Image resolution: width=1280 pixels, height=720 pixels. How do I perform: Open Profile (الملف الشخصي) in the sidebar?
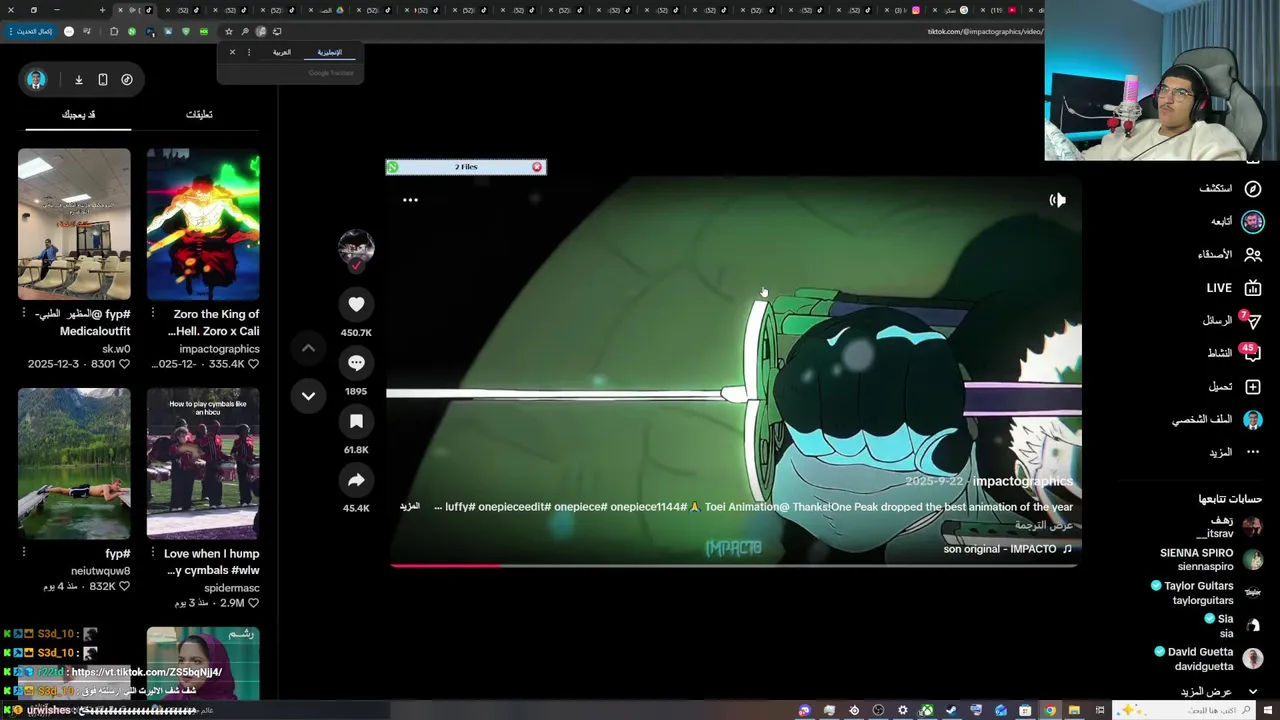pos(1216,420)
